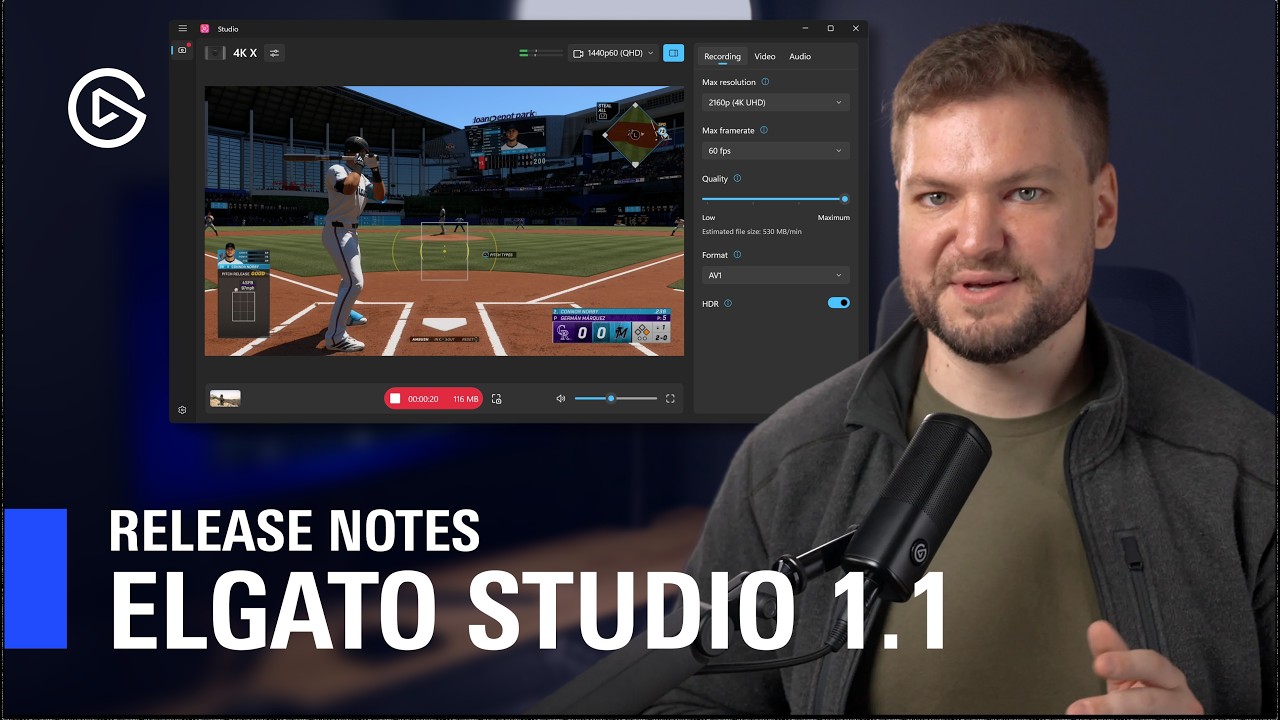Minimize the Studio window
The image size is (1280, 720).
tap(806, 29)
